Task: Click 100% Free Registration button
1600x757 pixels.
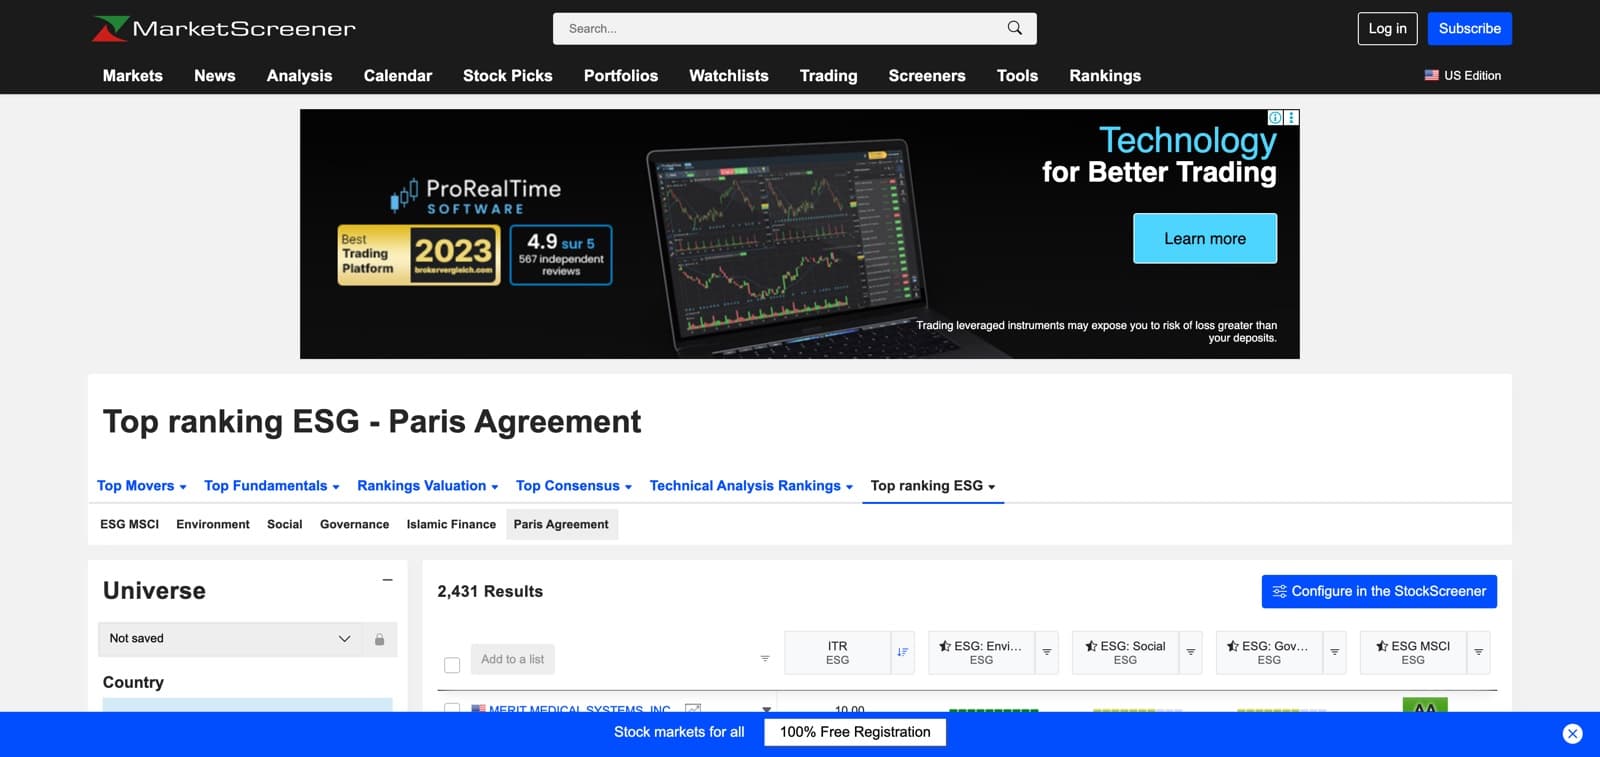Action: [855, 732]
